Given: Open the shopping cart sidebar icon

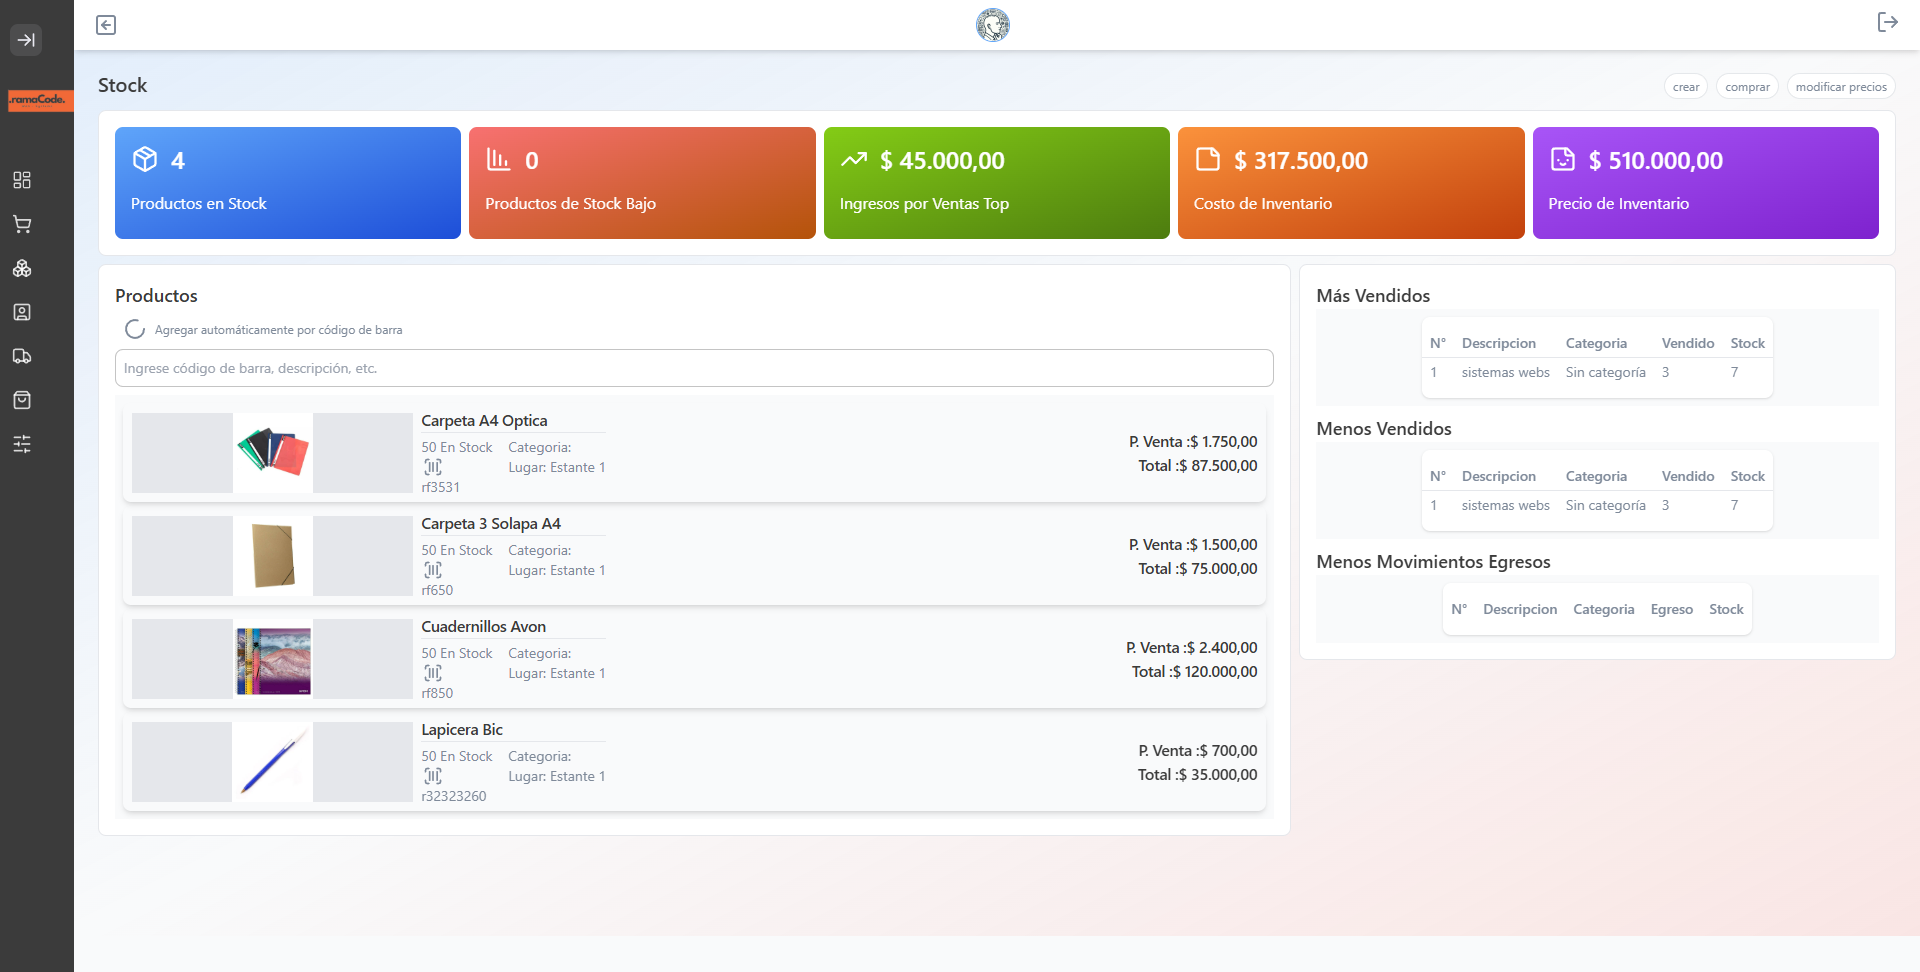Looking at the screenshot, I should (22, 224).
